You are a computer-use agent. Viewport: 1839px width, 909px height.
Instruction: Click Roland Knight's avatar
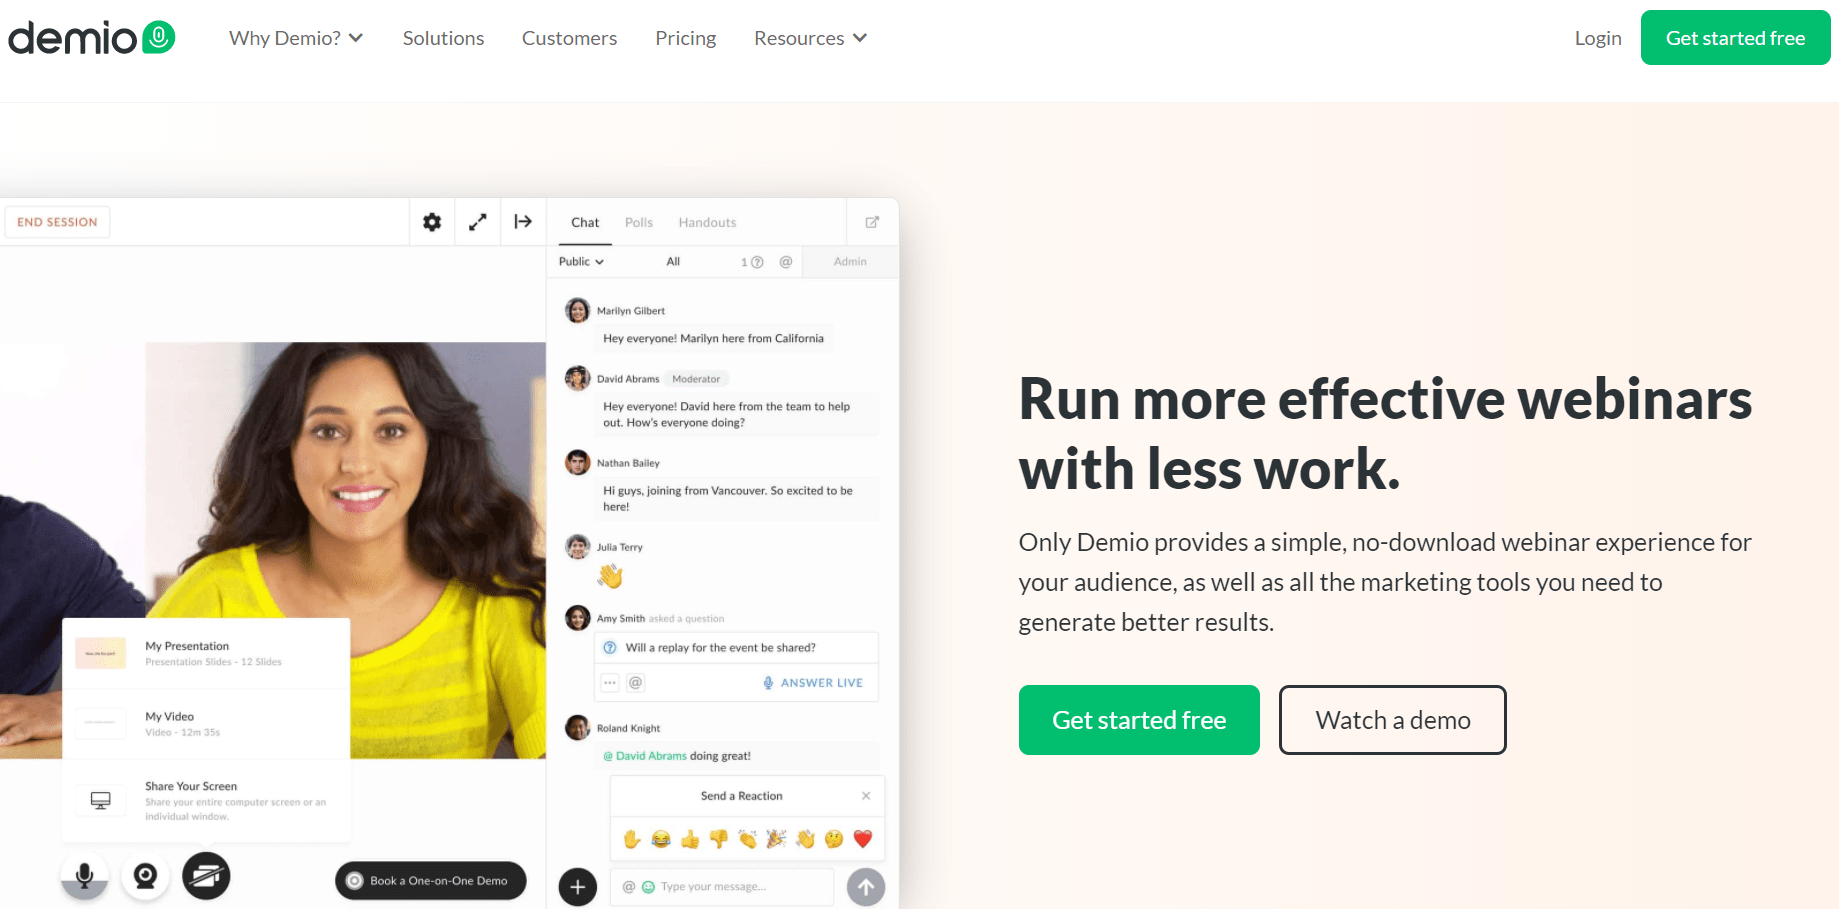point(578,727)
